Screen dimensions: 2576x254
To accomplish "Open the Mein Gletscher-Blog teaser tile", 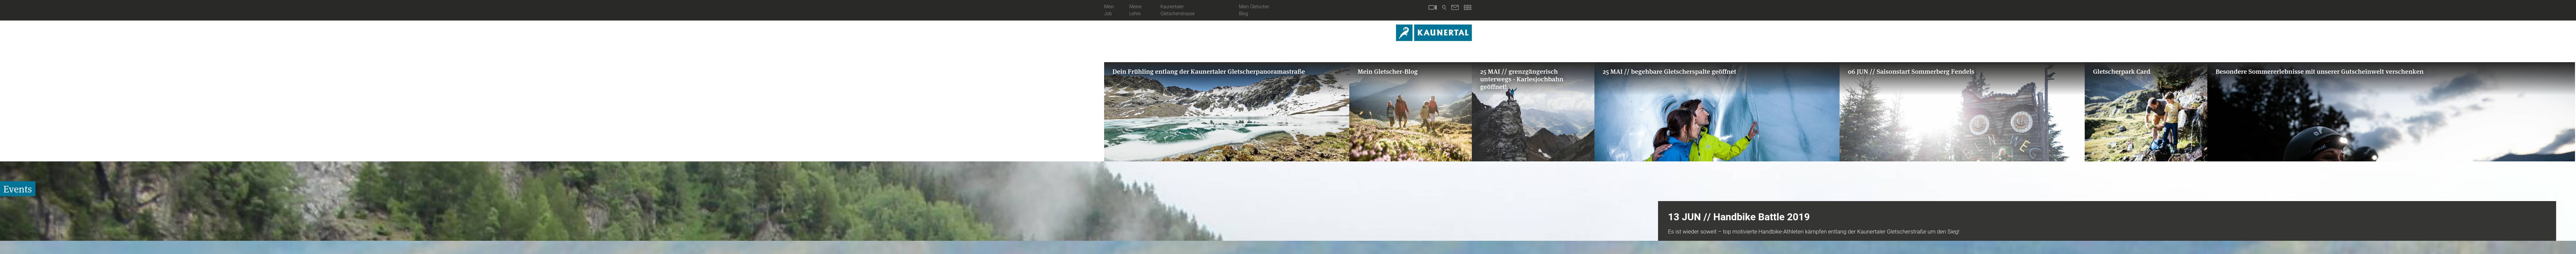I will tap(1410, 112).
